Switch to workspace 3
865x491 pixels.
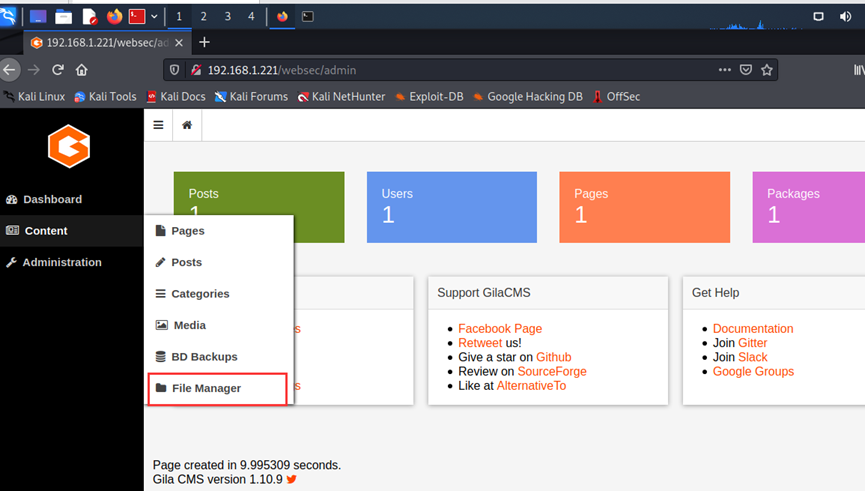coord(227,17)
